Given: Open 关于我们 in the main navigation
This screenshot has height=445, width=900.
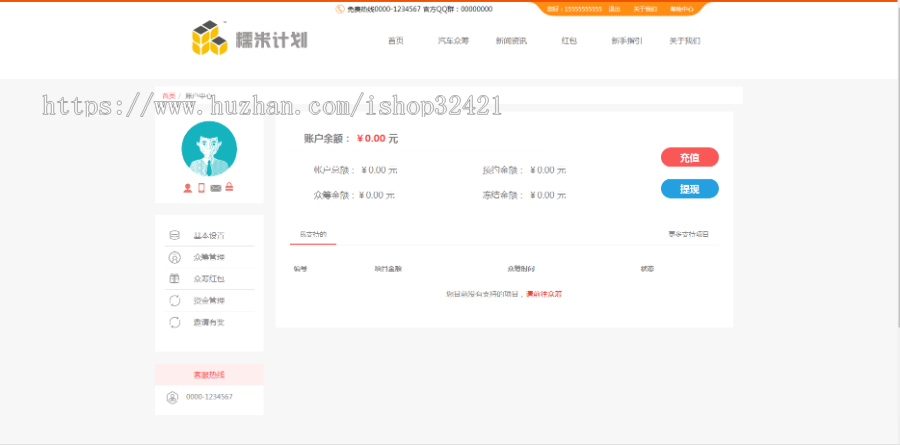Looking at the screenshot, I should pyautogui.click(x=684, y=41).
